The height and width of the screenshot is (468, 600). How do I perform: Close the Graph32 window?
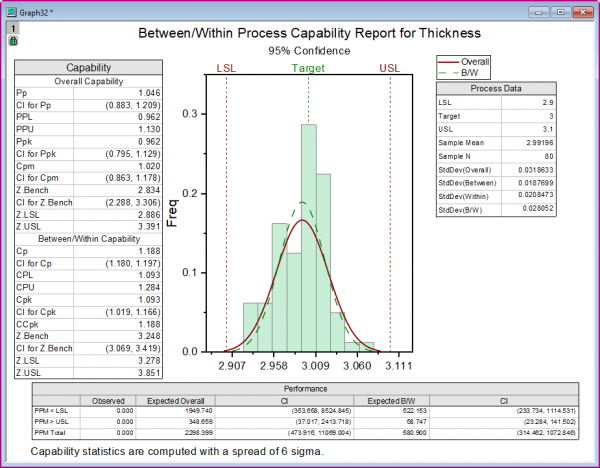583,12
